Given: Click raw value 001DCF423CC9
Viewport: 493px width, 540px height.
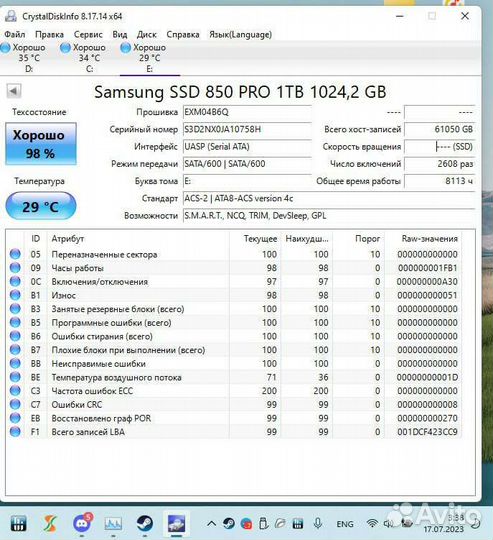Looking at the screenshot, I should point(427,432).
